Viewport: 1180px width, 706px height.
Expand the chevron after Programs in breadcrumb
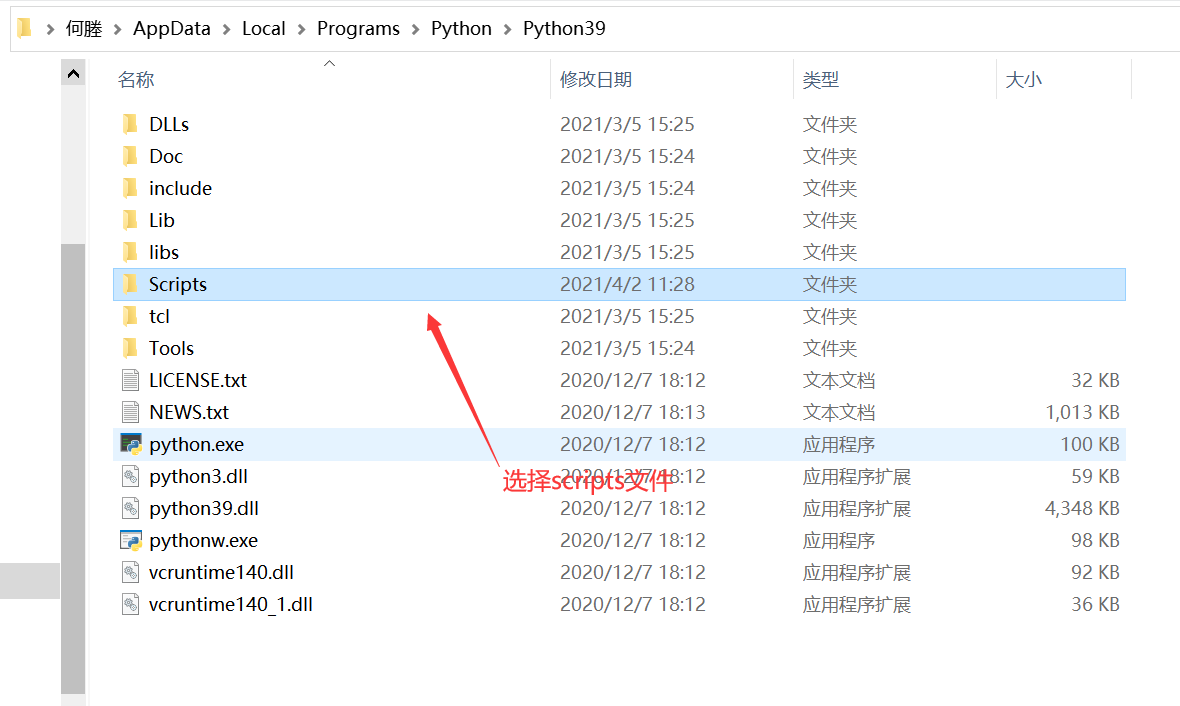[x=415, y=29]
